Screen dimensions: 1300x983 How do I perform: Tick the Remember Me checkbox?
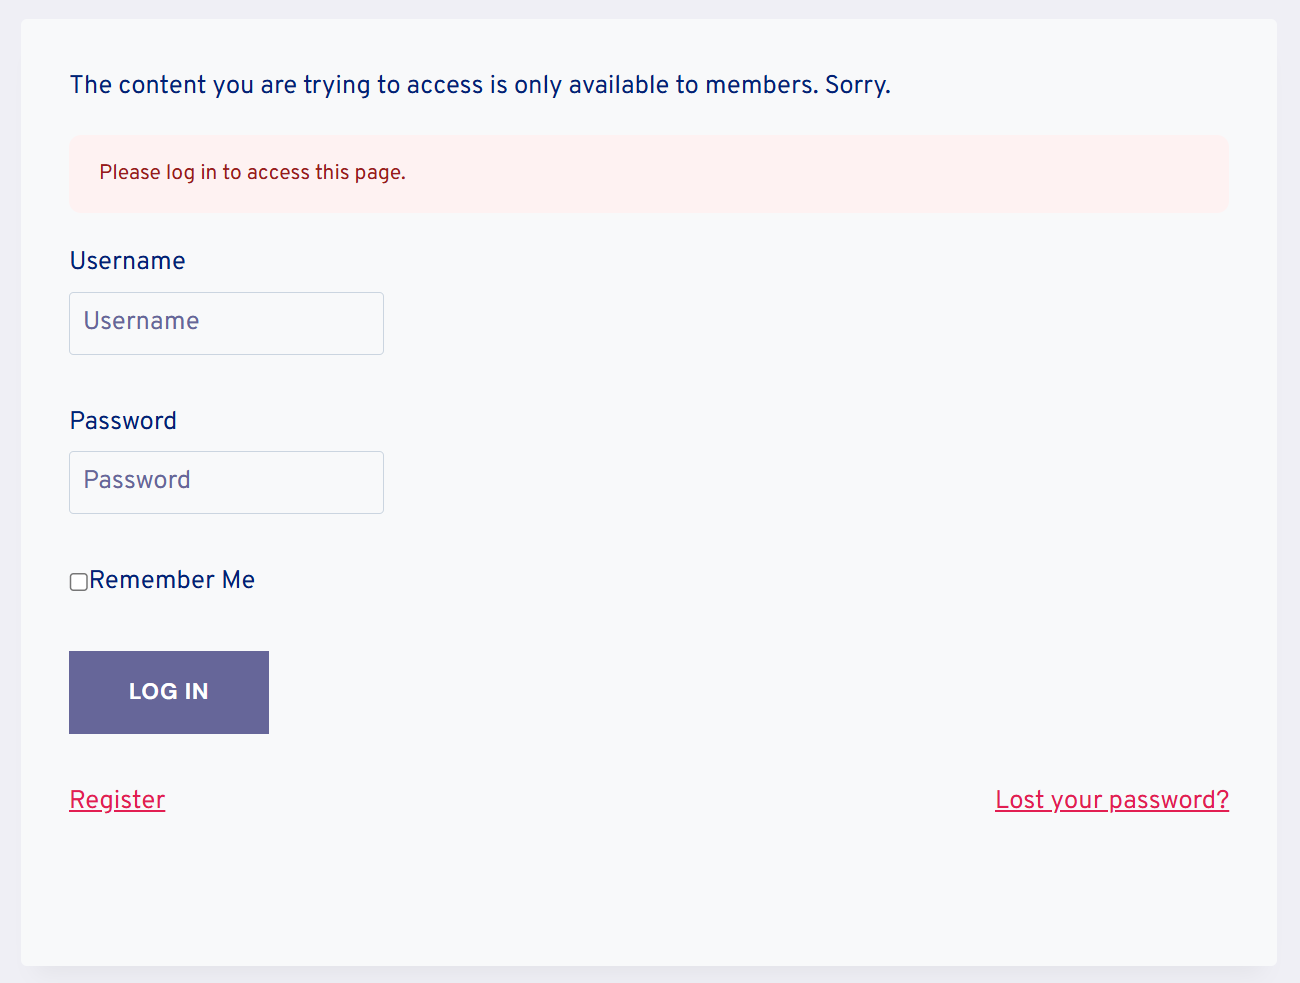click(78, 582)
